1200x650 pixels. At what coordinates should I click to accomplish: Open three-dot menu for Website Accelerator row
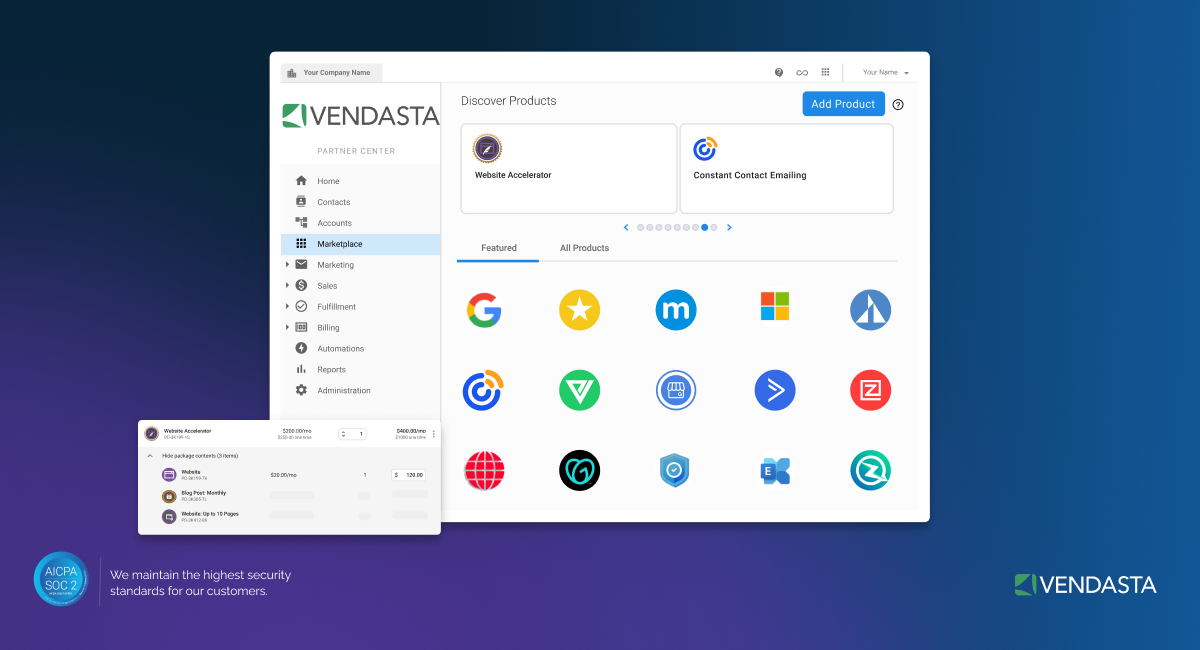click(x=433, y=434)
